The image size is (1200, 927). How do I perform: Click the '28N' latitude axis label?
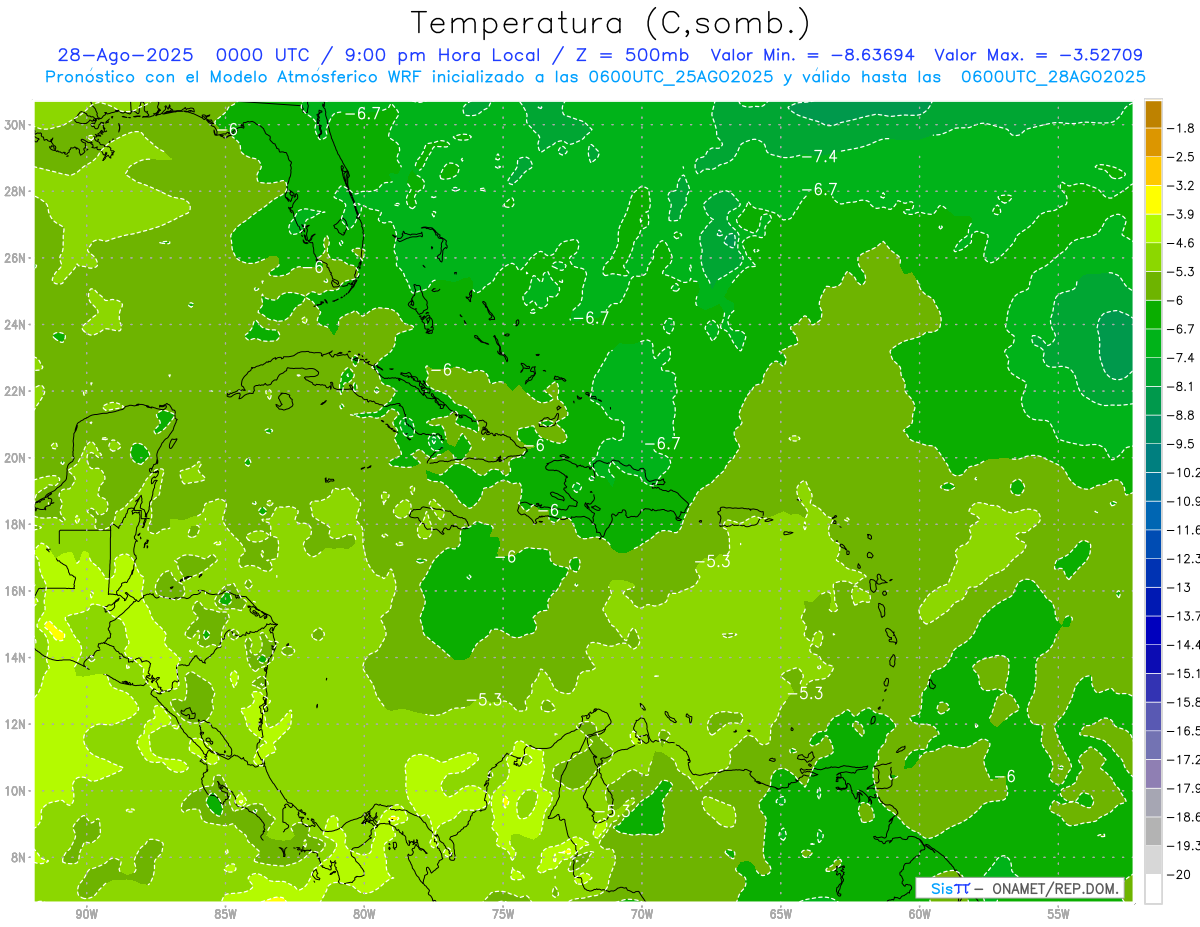[15, 191]
